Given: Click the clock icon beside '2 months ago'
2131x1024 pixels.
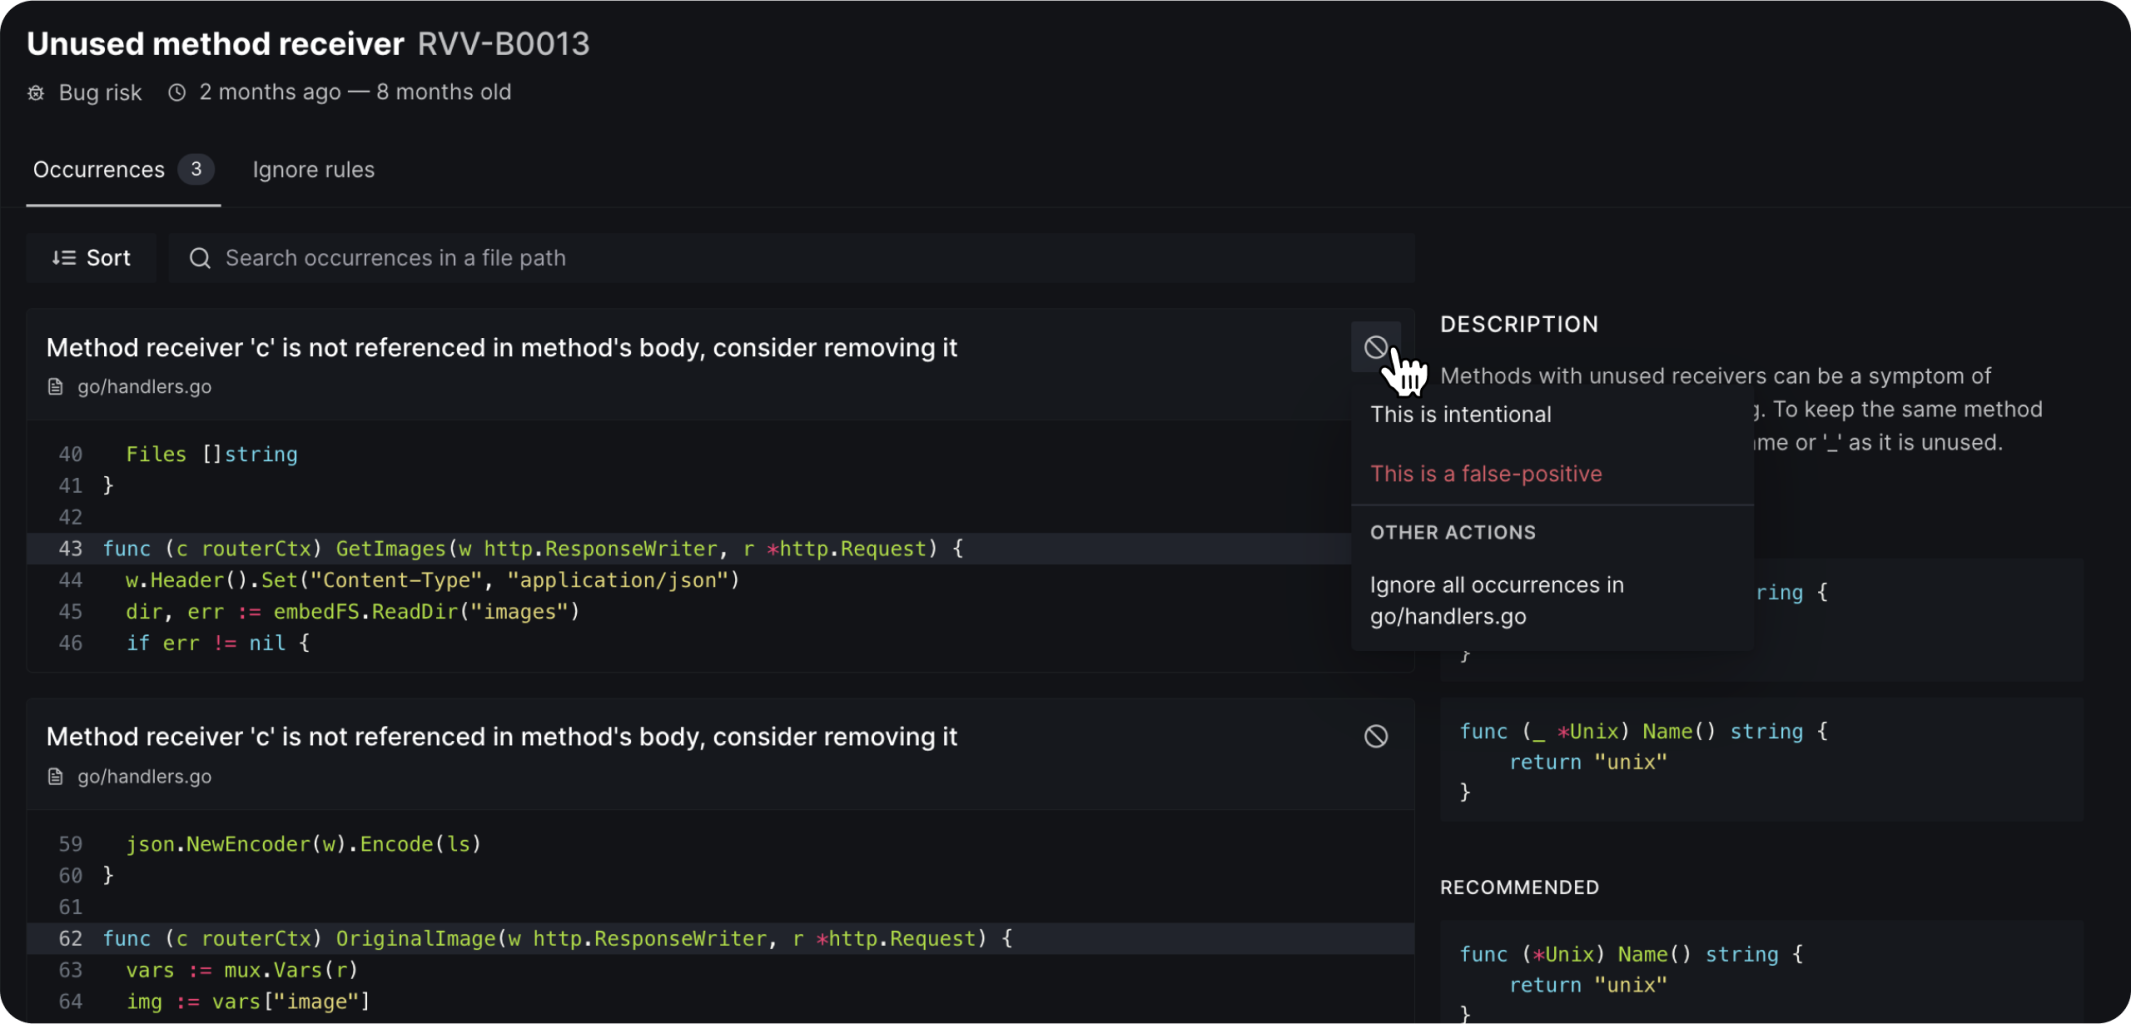Looking at the screenshot, I should 177,93.
